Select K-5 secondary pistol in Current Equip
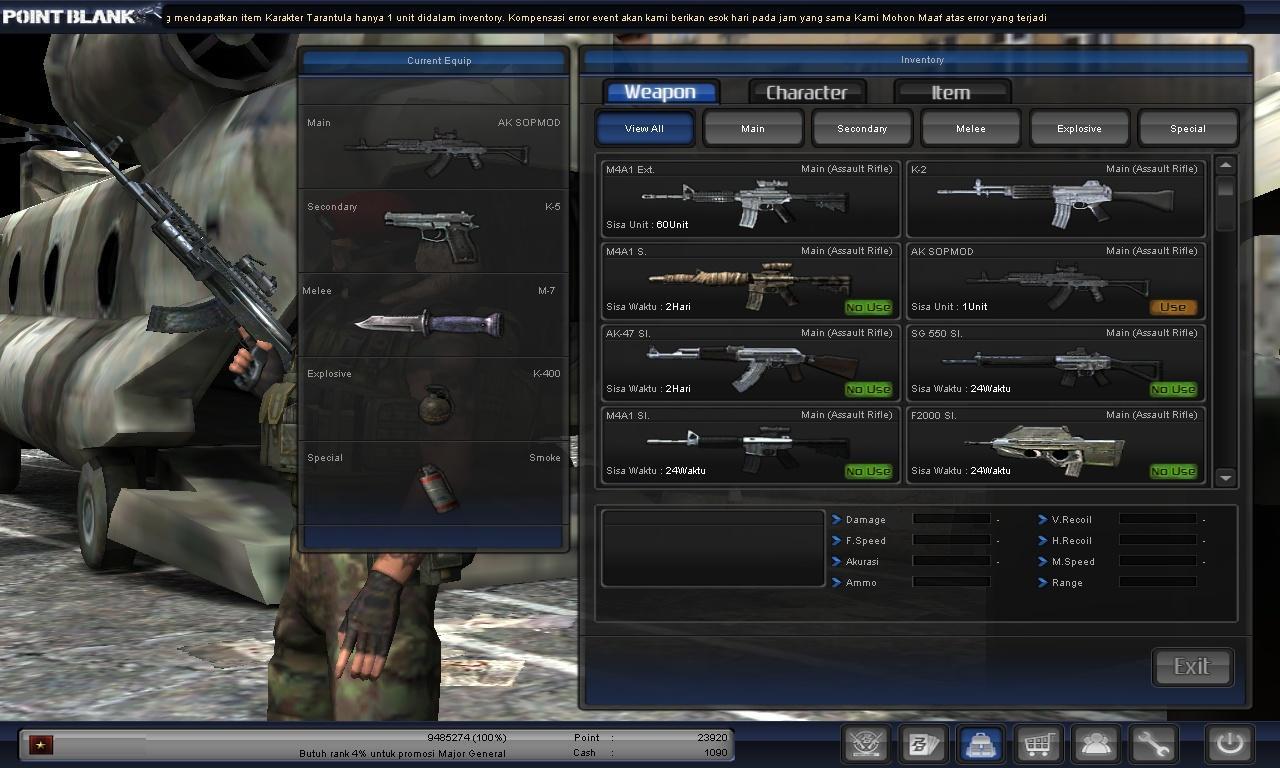The width and height of the screenshot is (1280, 768). tap(434, 232)
